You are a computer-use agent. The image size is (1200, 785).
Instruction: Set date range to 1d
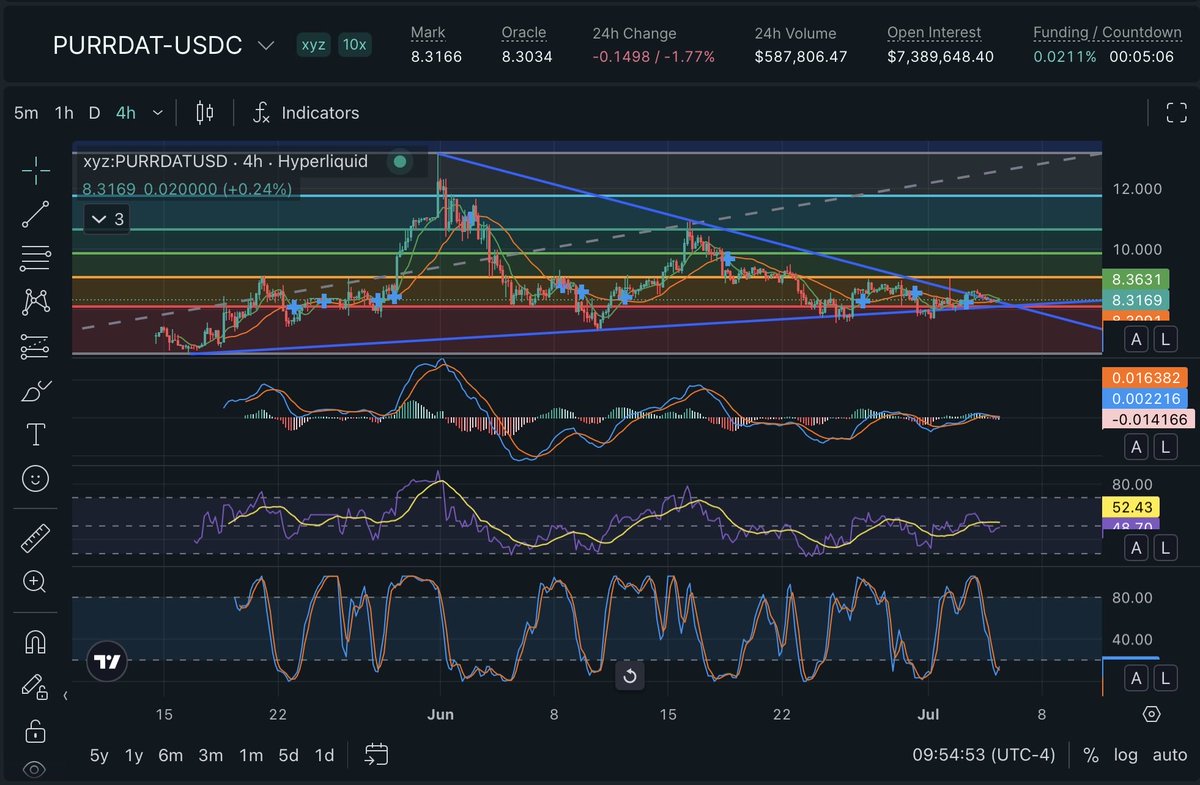pos(324,755)
